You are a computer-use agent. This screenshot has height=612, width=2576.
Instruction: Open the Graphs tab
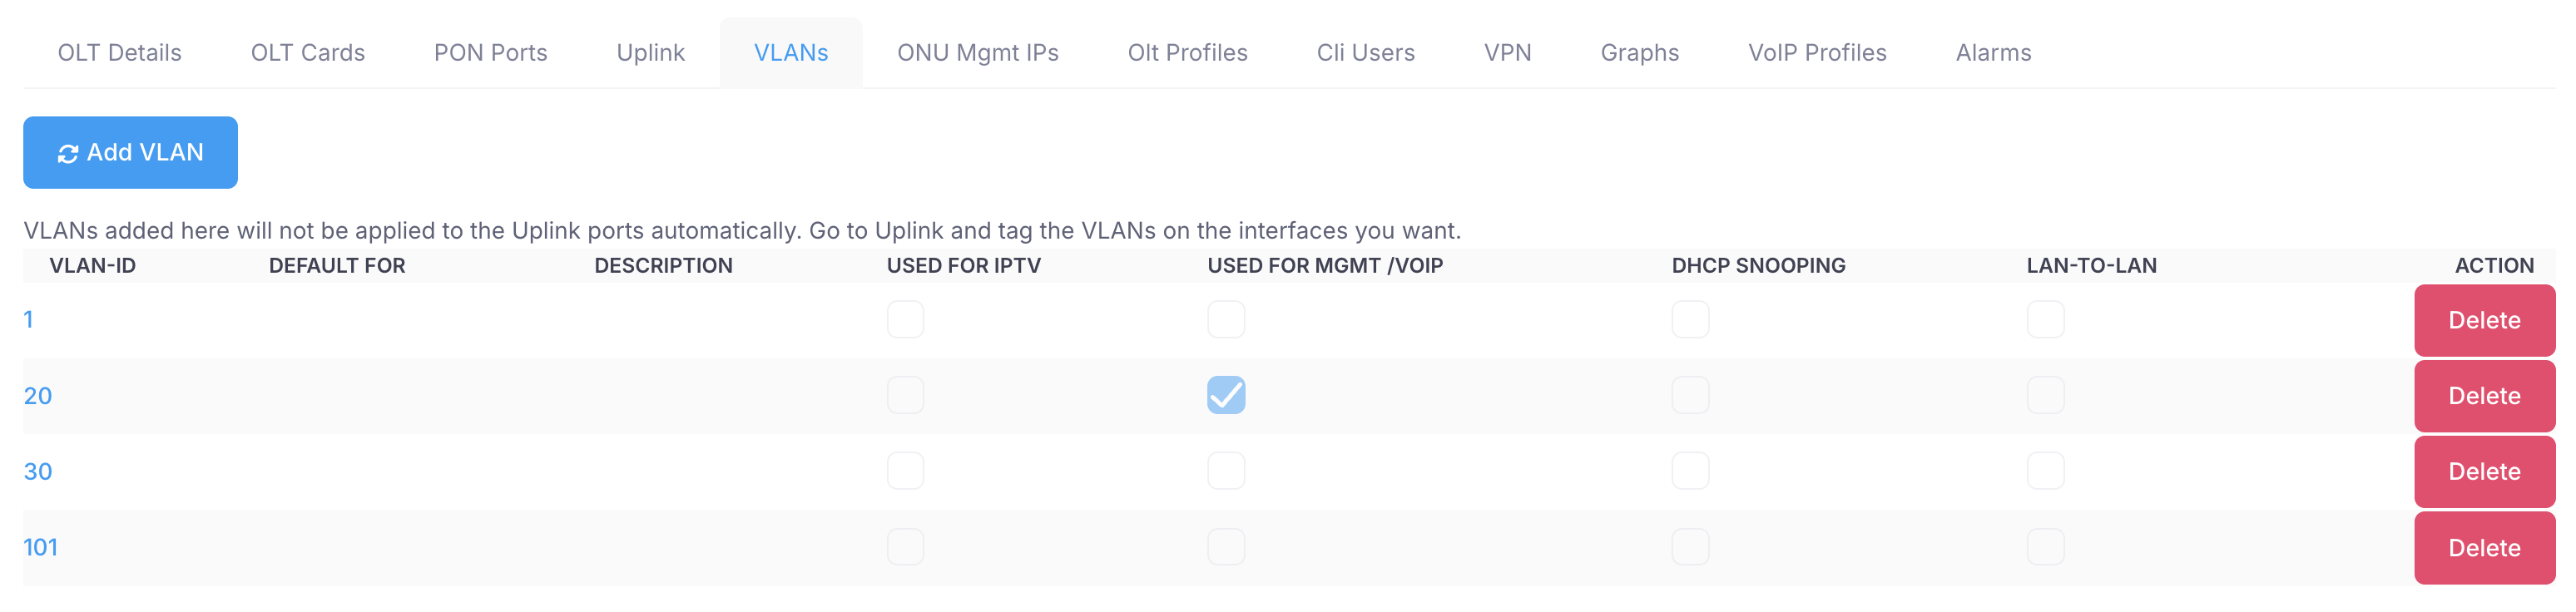(x=1639, y=53)
